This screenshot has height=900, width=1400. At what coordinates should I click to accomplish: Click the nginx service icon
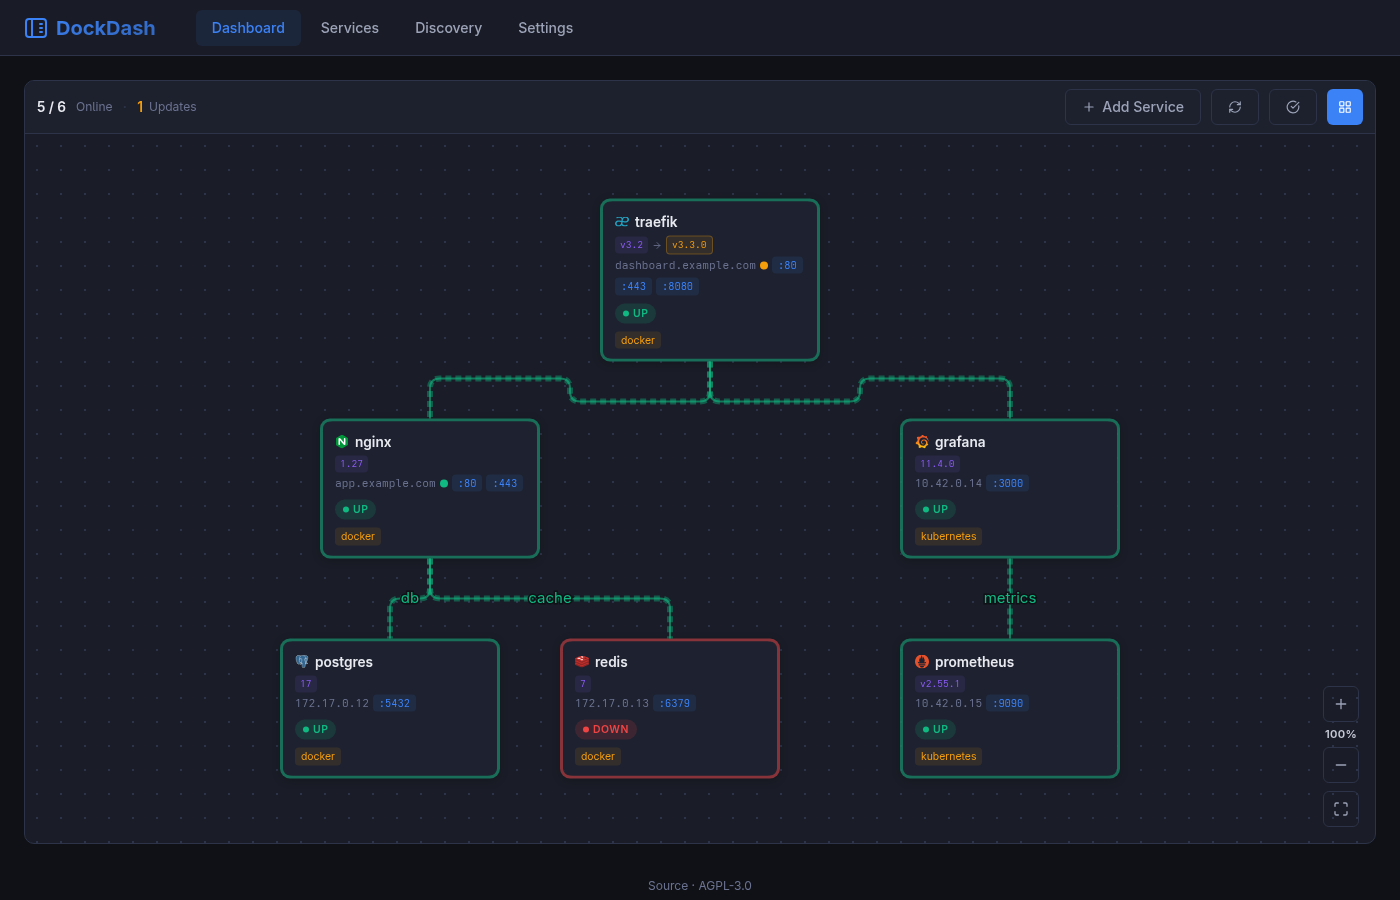pyautogui.click(x=342, y=442)
